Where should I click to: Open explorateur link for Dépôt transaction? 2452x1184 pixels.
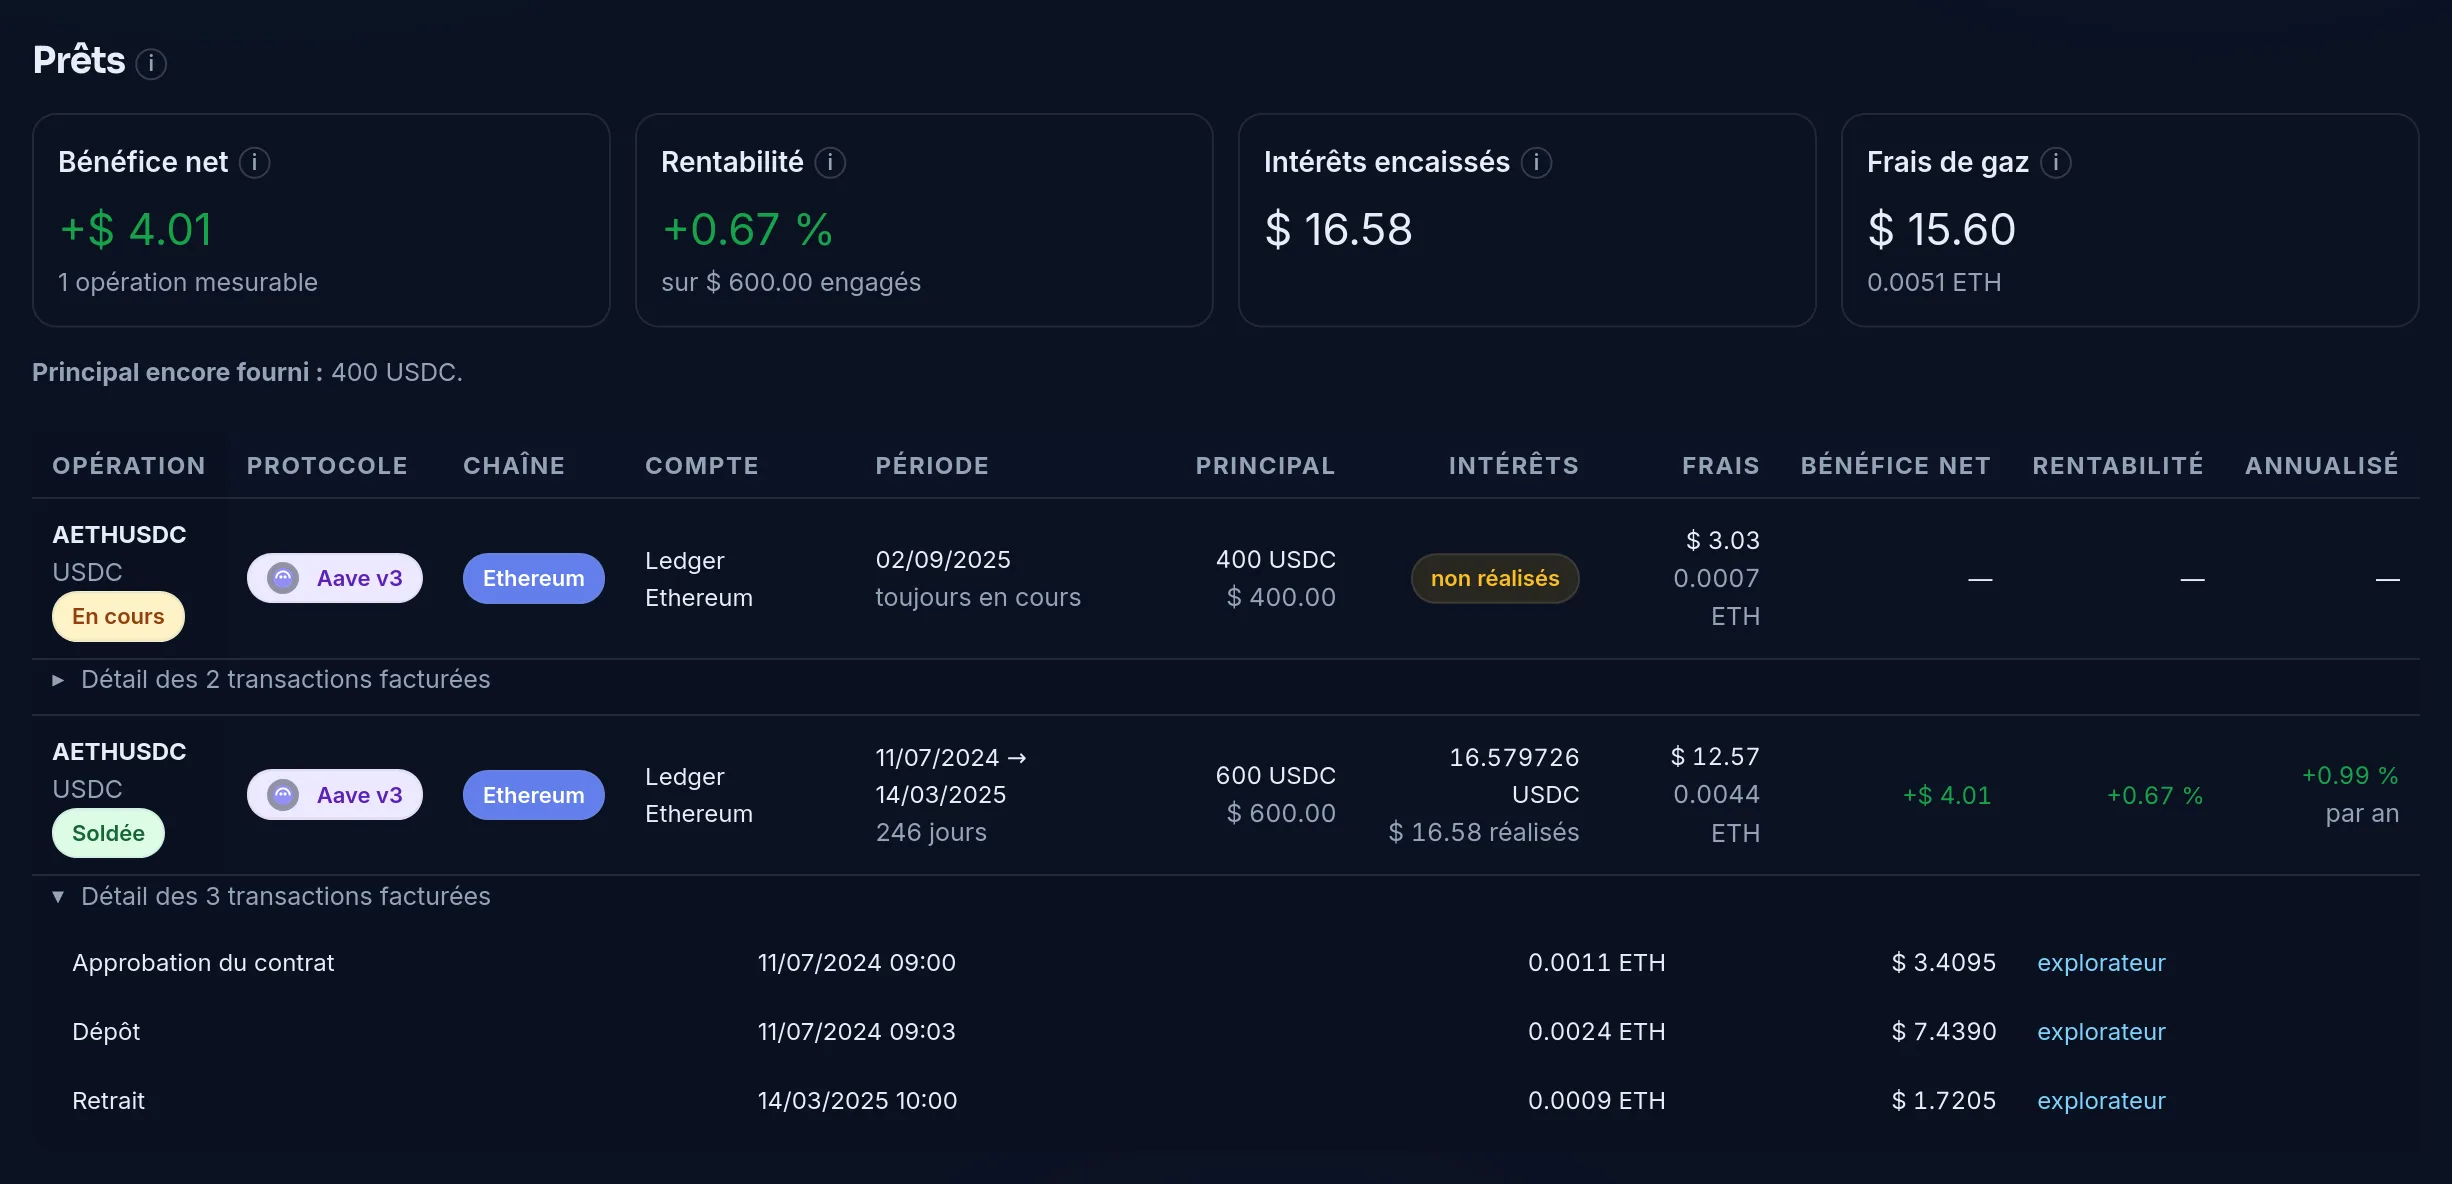tap(2101, 1032)
